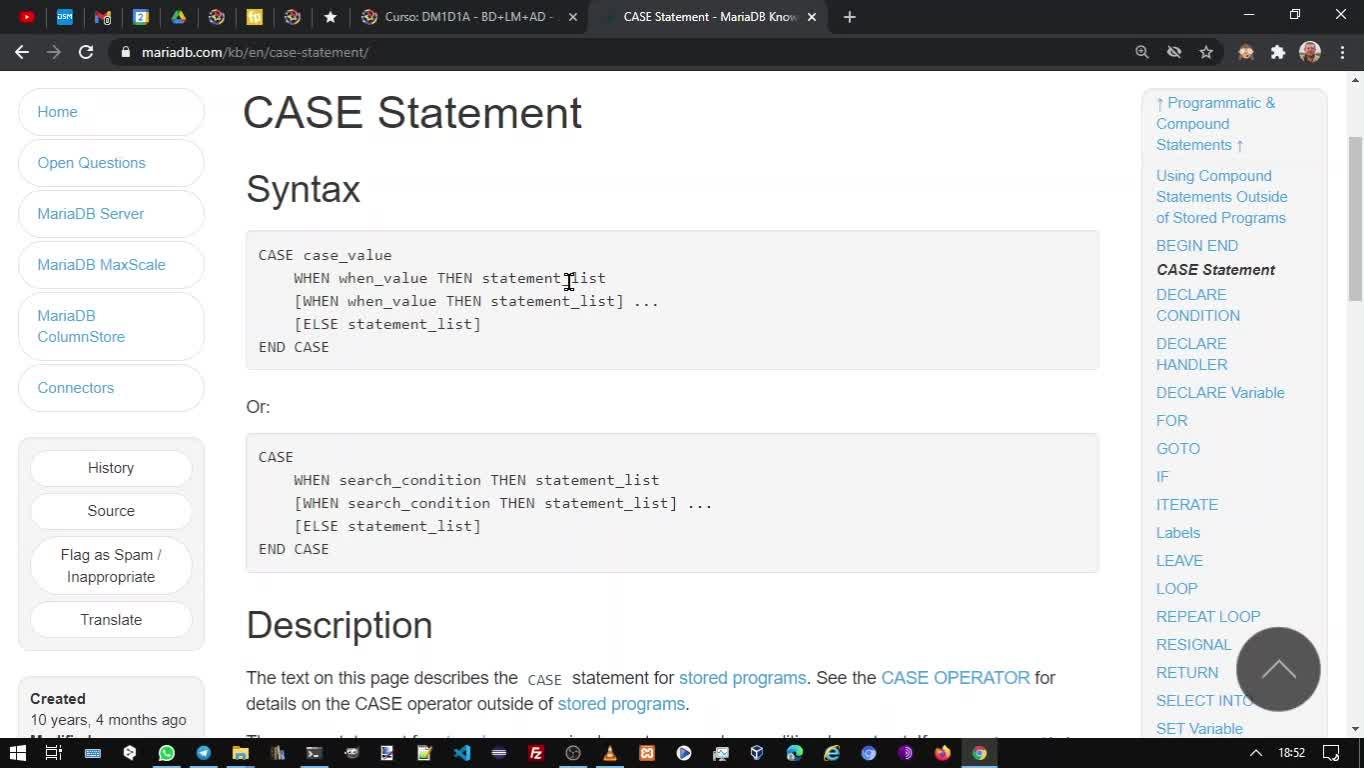The image size is (1364, 768).
Task: Go back to the previous page
Action: 22,52
